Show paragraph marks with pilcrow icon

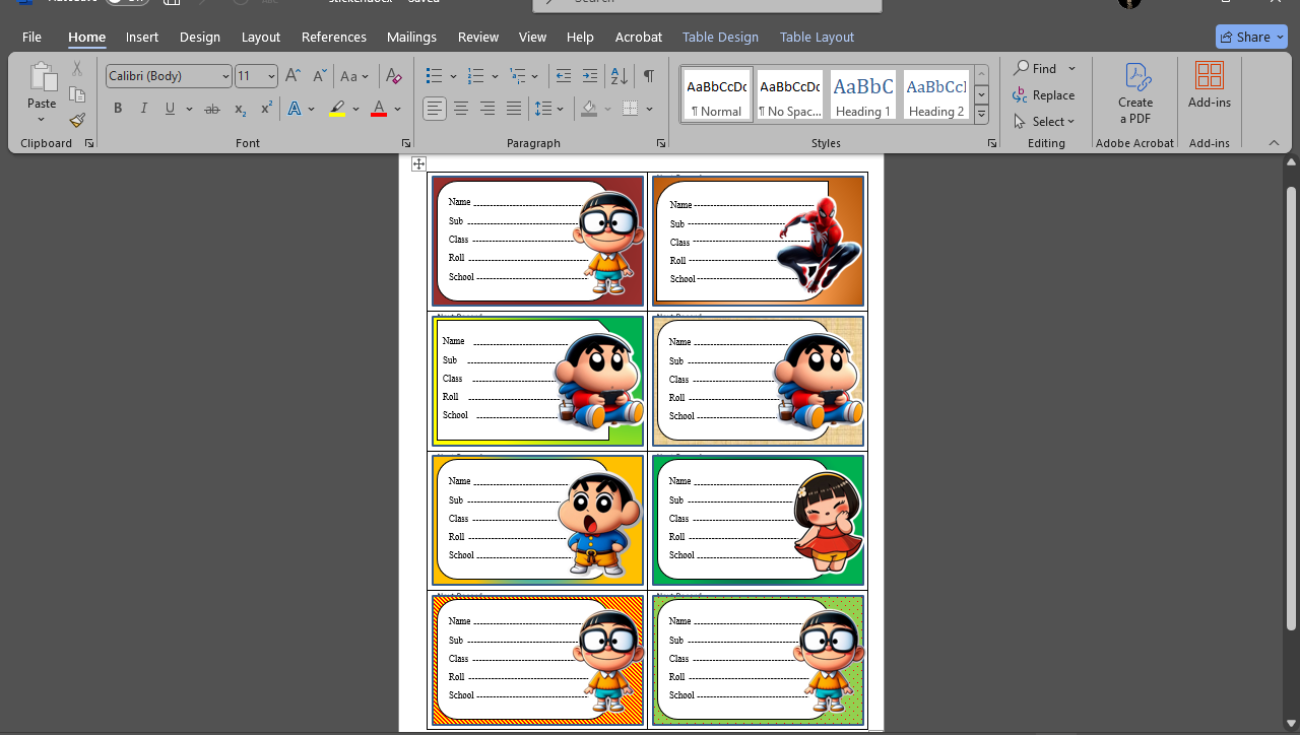pyautogui.click(x=649, y=76)
